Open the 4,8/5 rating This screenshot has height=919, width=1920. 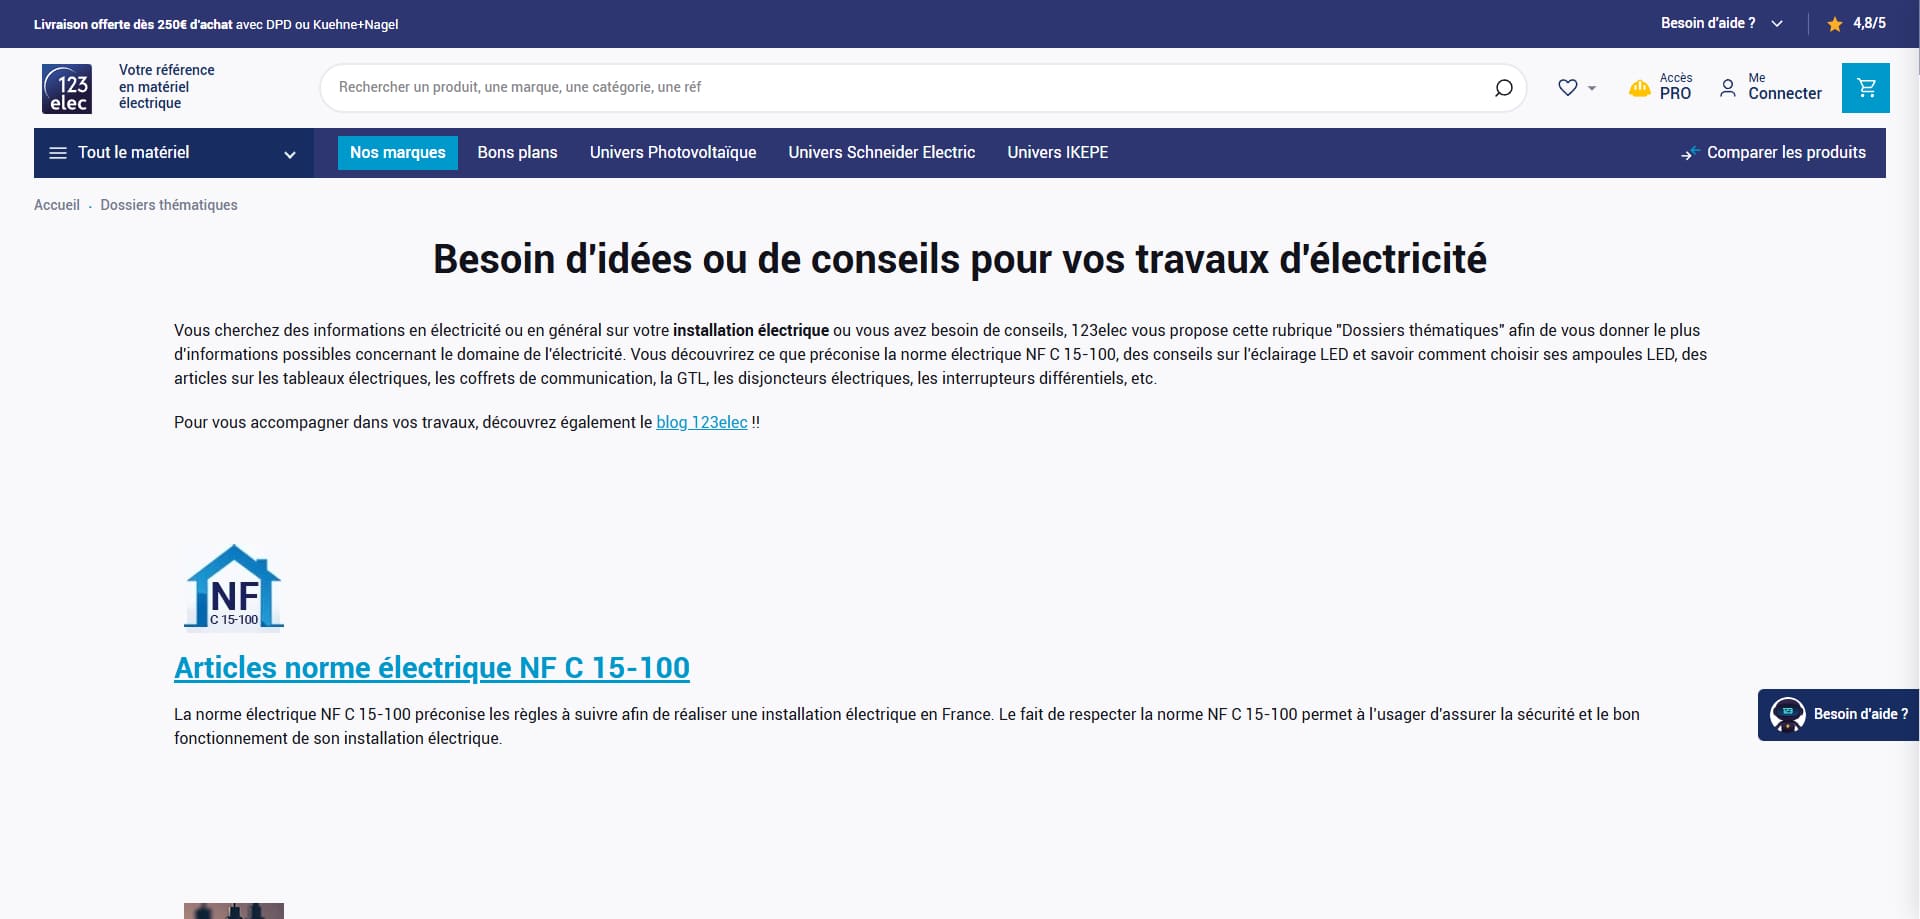tap(1869, 23)
